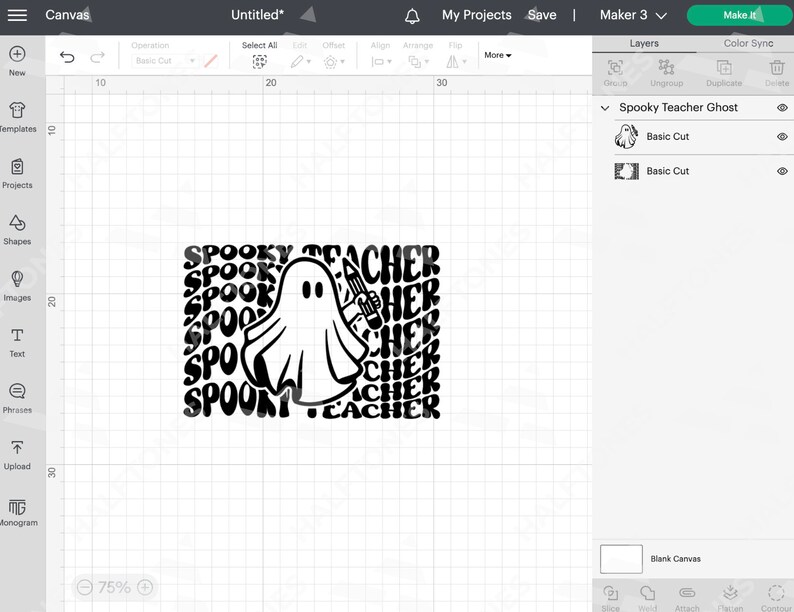Undo the last action

[x=67, y=57]
